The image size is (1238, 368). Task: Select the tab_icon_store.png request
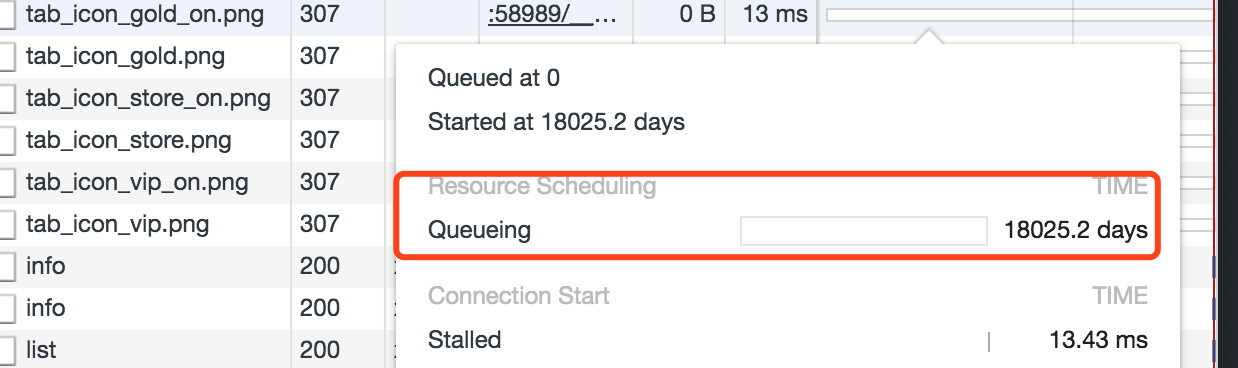pyautogui.click(x=128, y=140)
